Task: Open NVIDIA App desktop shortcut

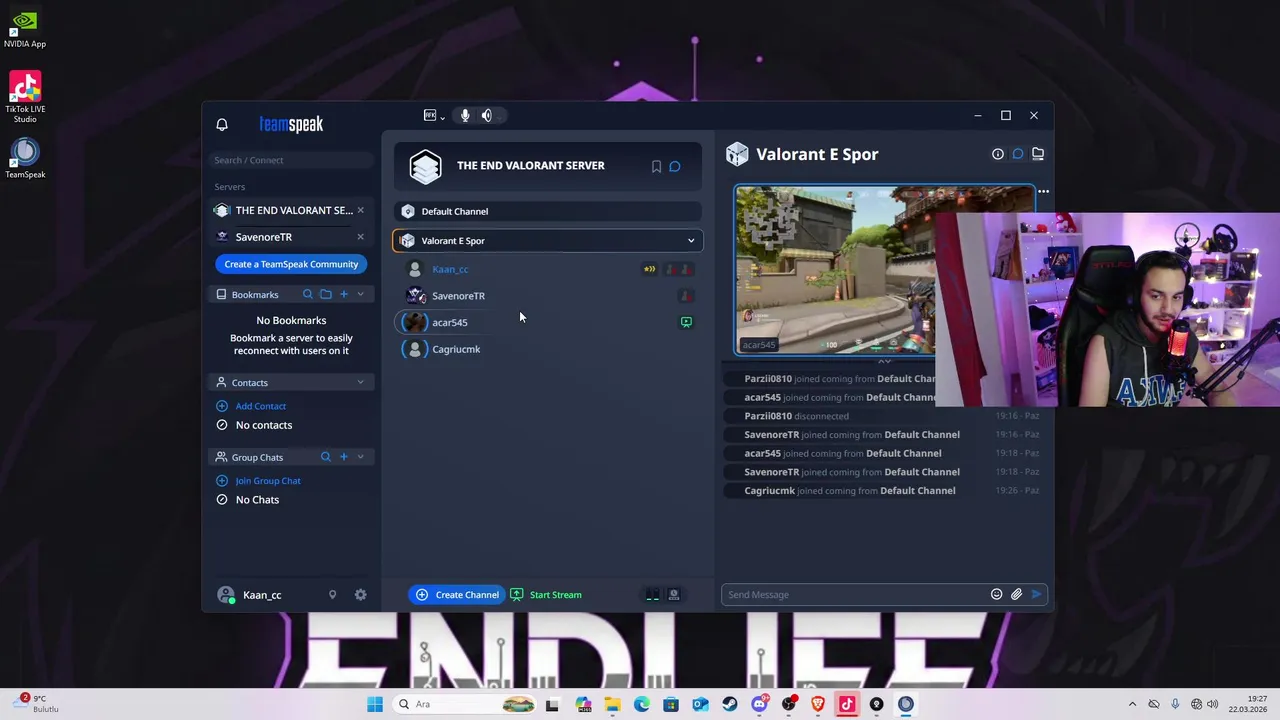Action: point(25,30)
